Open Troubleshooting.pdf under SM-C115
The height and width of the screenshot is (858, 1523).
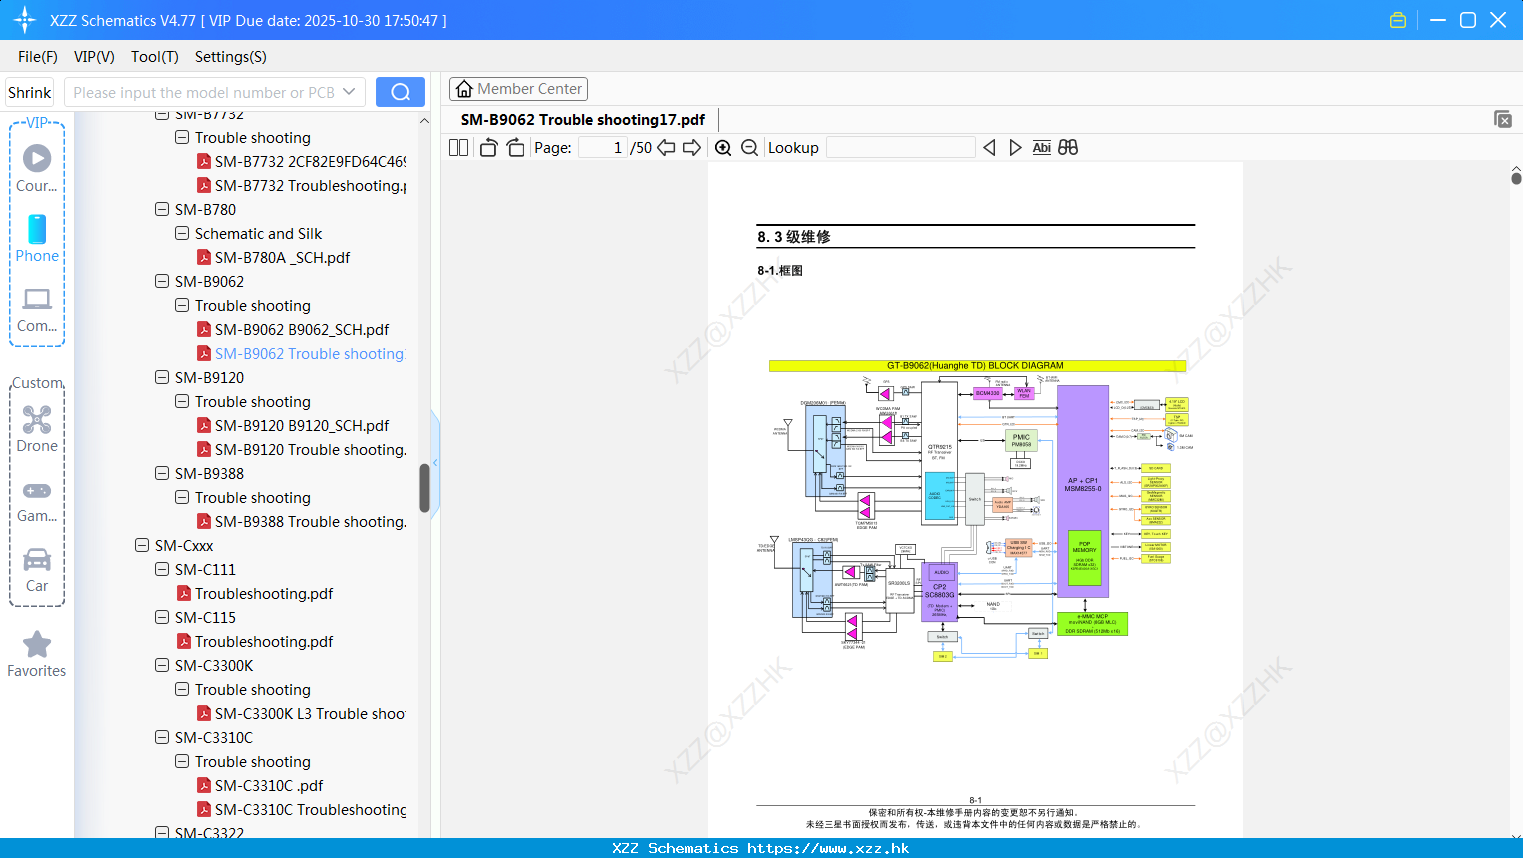pyautogui.click(x=264, y=641)
